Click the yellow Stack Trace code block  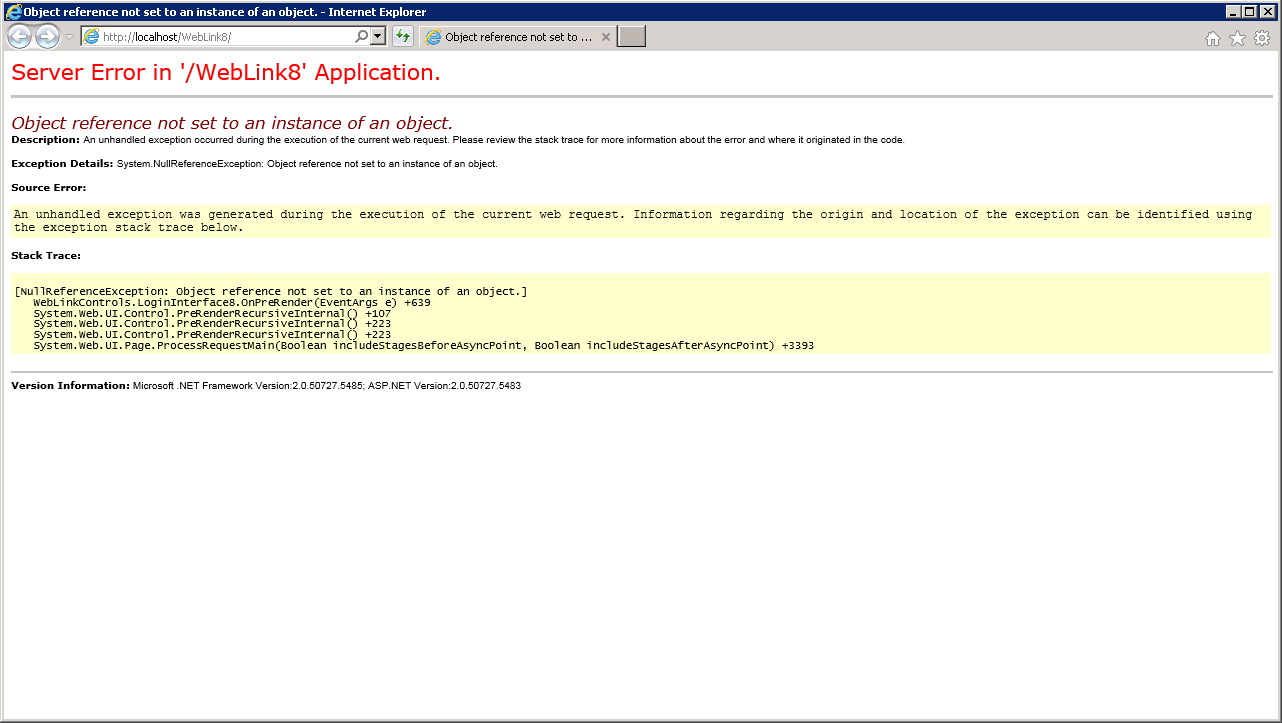(640, 314)
